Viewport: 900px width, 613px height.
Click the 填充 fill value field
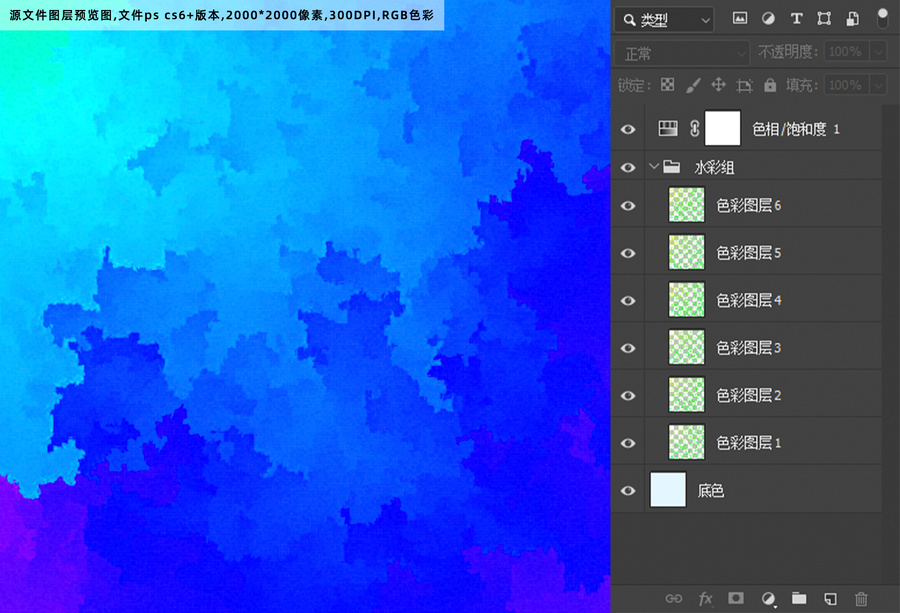[x=846, y=86]
